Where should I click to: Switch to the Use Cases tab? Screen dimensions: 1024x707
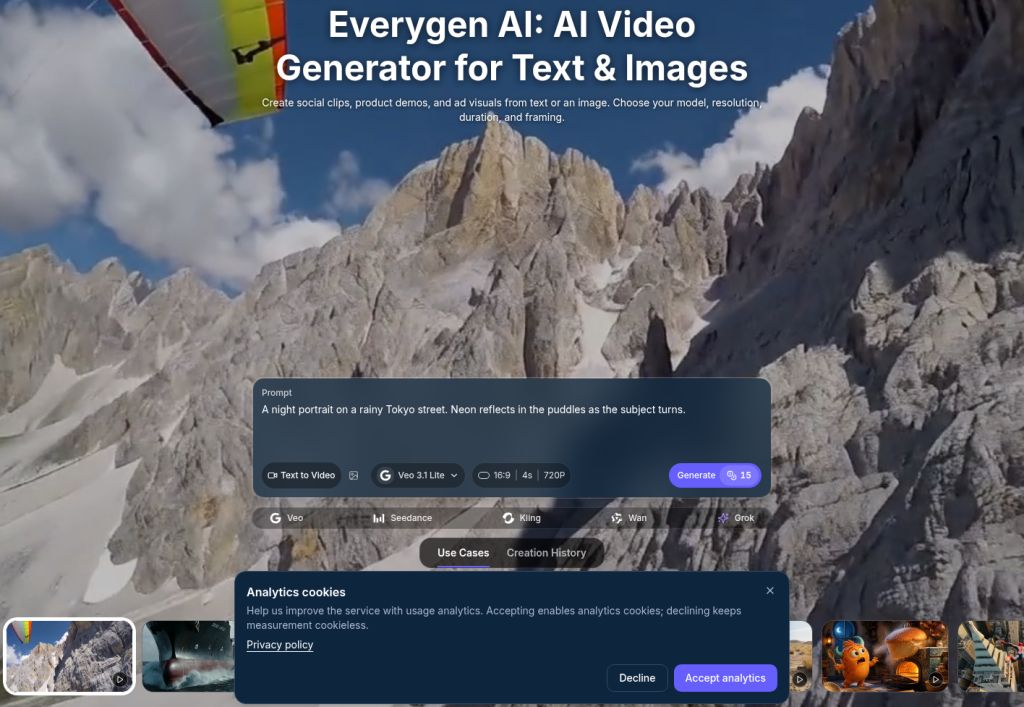tap(463, 553)
